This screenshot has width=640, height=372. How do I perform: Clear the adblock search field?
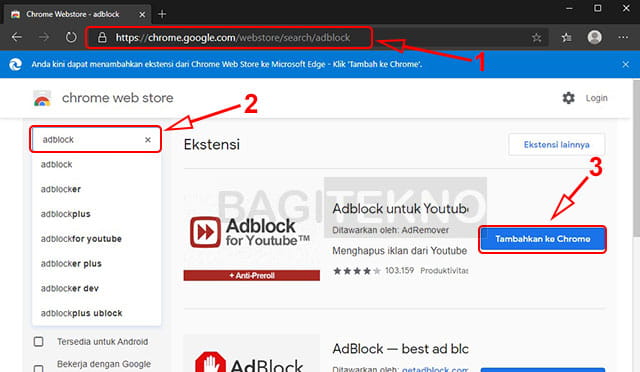pyautogui.click(x=148, y=140)
